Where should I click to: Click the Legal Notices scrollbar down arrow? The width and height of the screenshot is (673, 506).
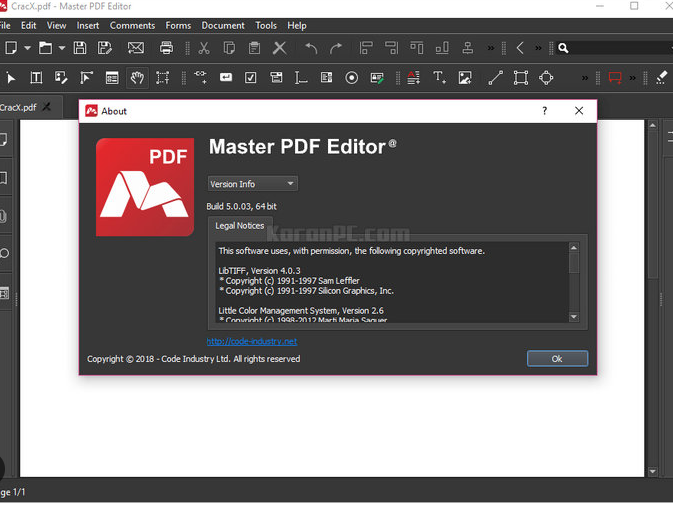point(573,317)
